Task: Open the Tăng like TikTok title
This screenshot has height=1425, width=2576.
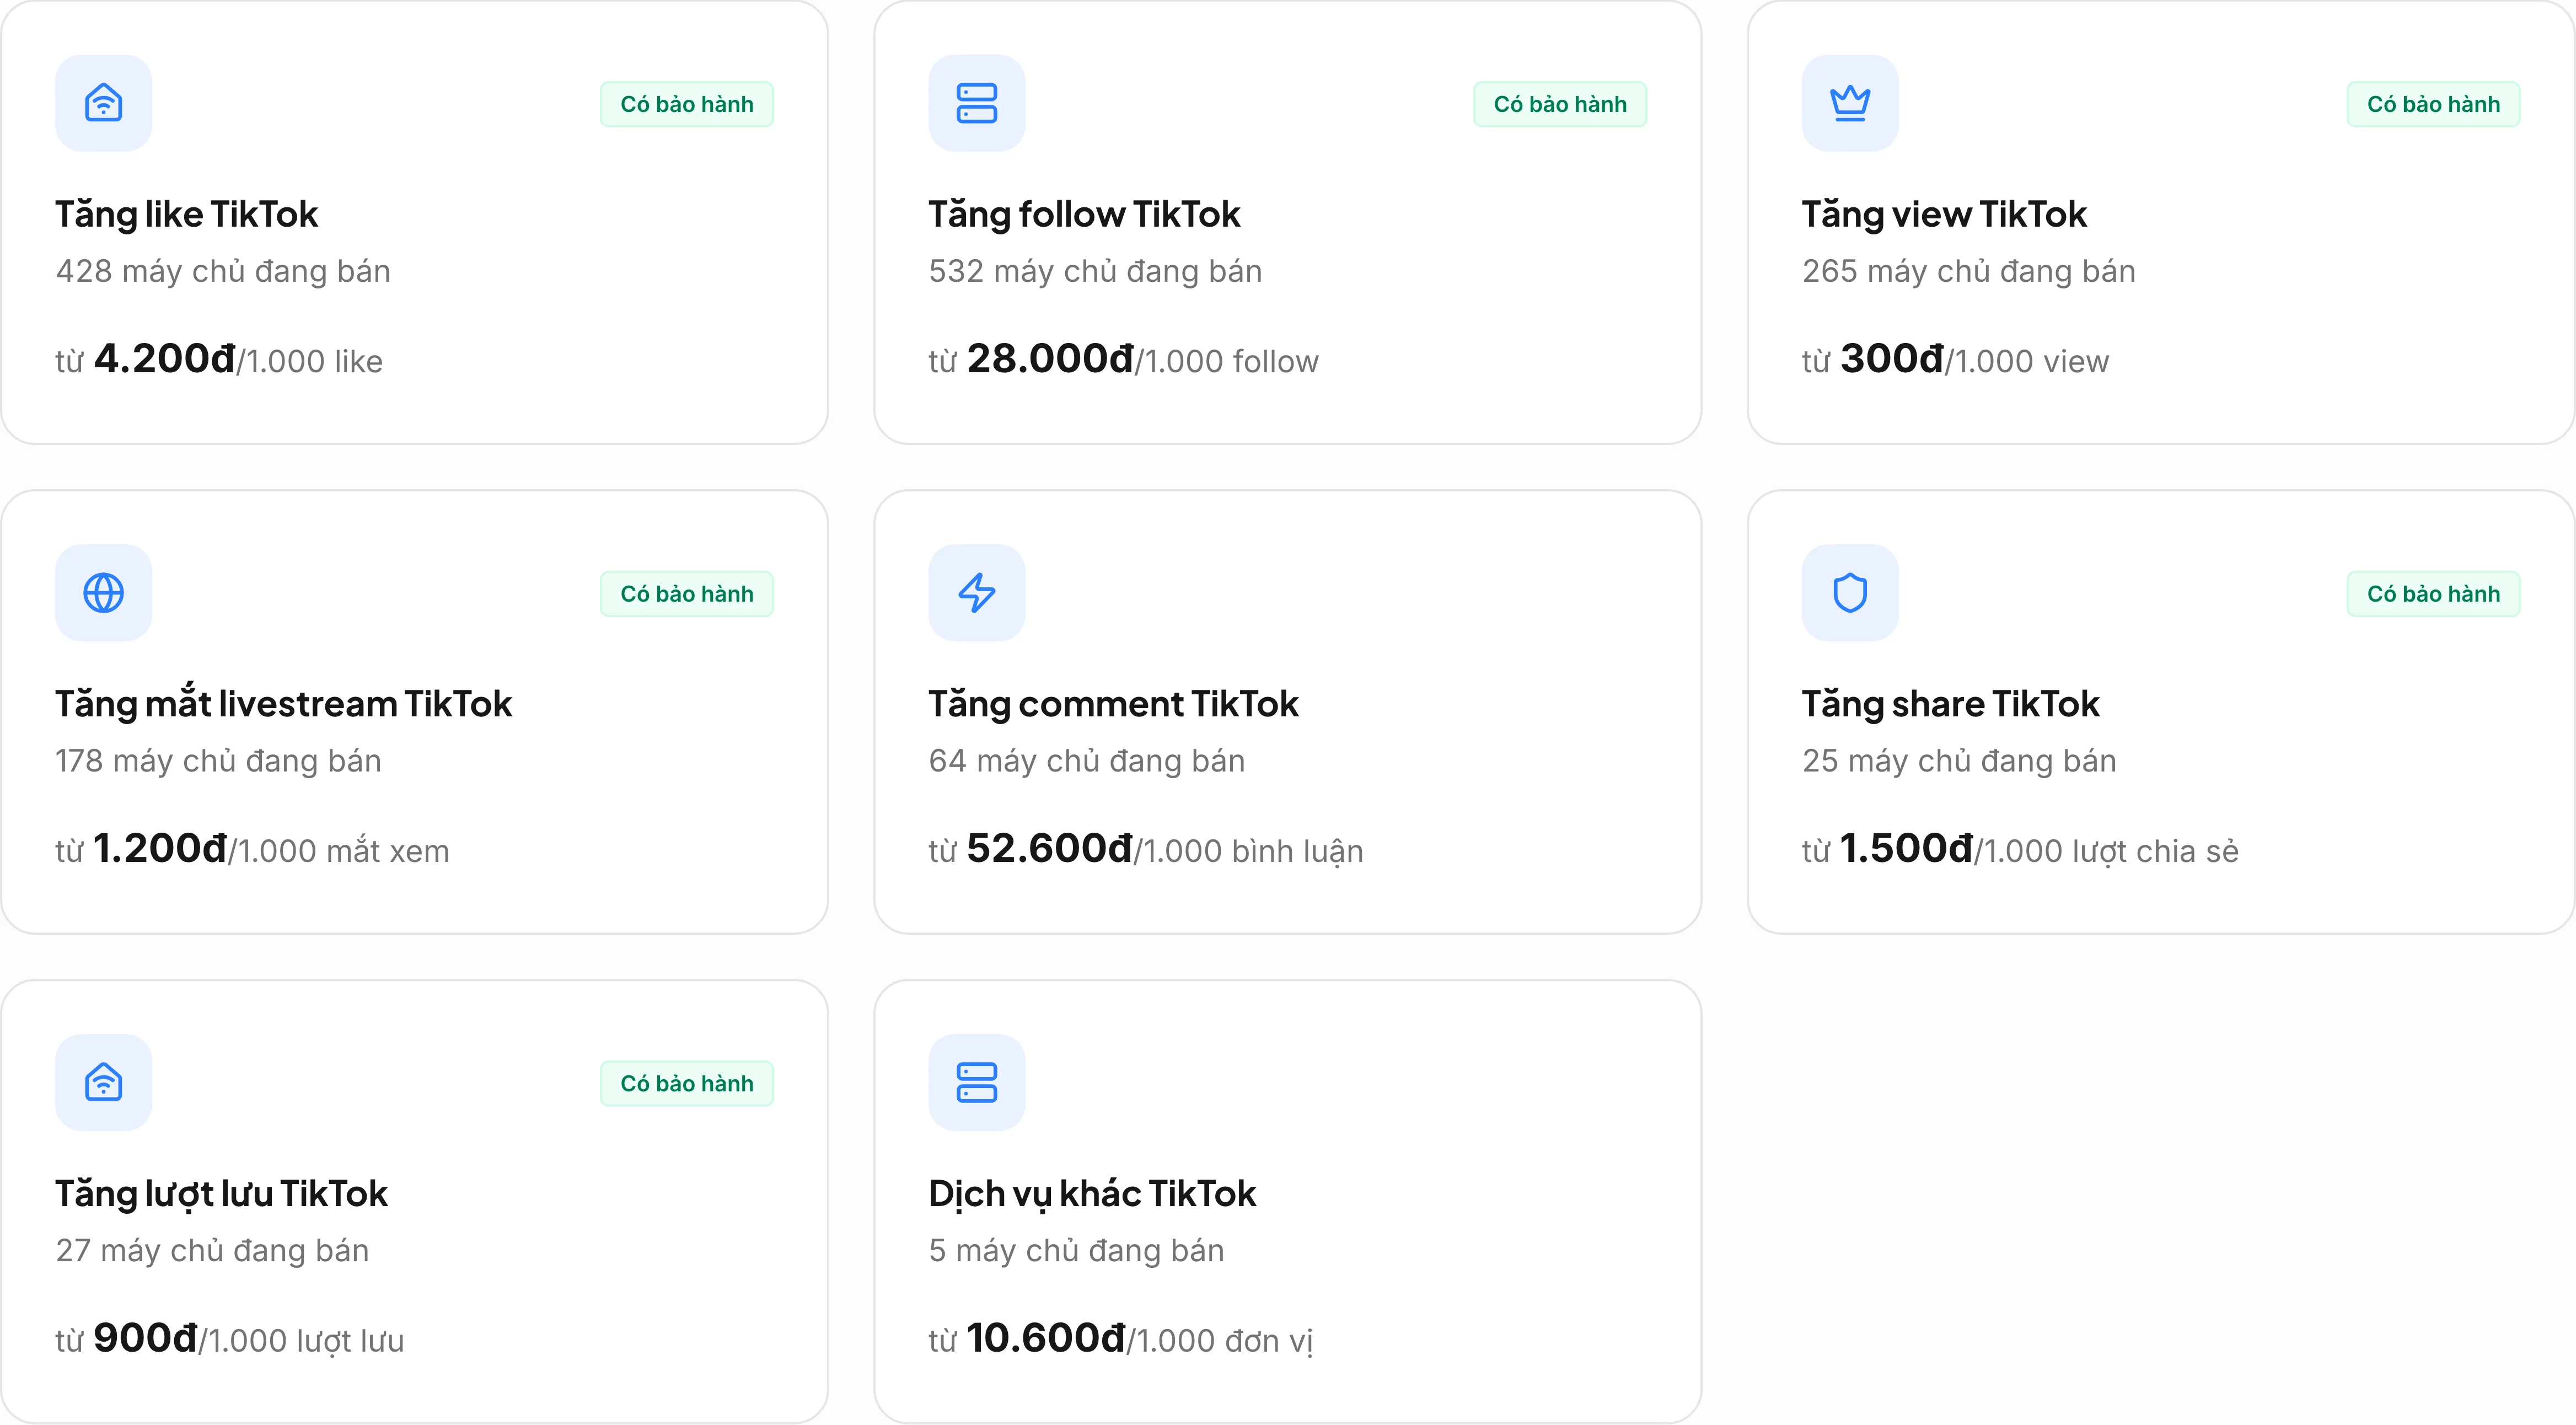Action: [x=186, y=215]
